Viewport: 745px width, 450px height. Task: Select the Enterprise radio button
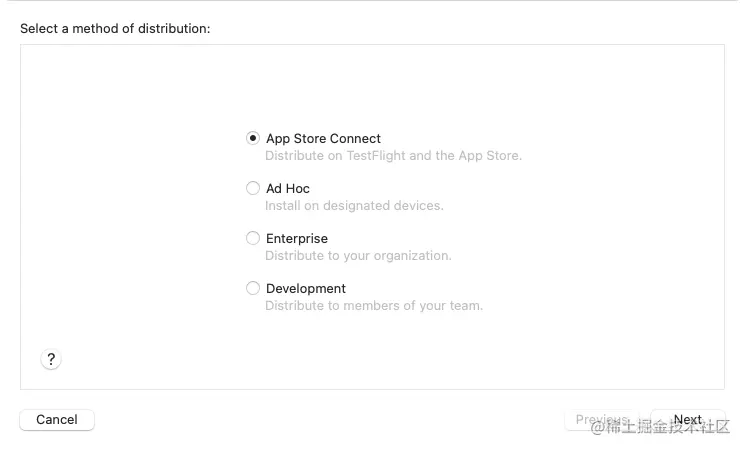click(x=253, y=238)
